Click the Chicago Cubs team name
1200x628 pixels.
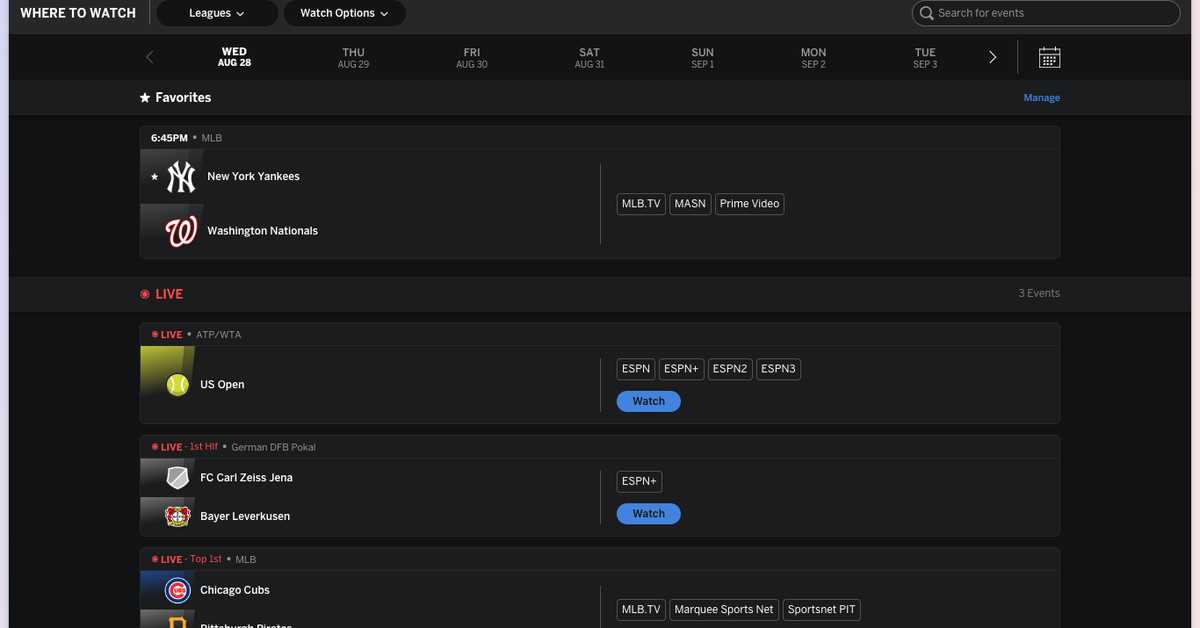click(235, 591)
